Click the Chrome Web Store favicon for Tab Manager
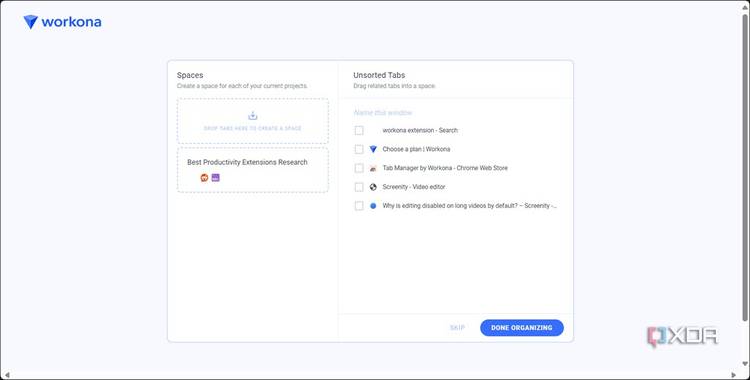This screenshot has width=750, height=380. [373, 168]
